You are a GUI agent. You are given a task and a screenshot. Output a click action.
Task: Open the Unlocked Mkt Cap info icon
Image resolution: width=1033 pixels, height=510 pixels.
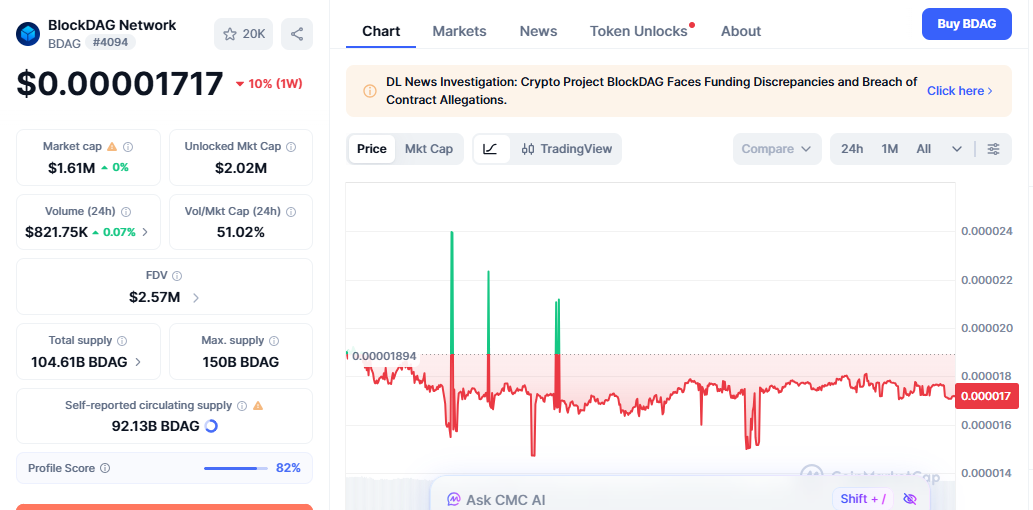pos(291,147)
